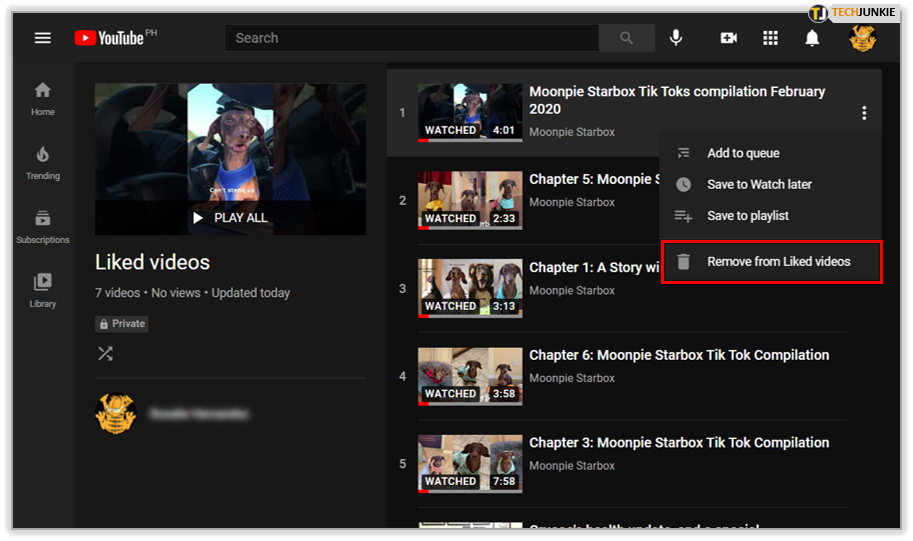913x541 pixels.
Task: Open Chapter 3: Moonpie Starbox Tik Tok Compilation
Action: tap(679, 443)
